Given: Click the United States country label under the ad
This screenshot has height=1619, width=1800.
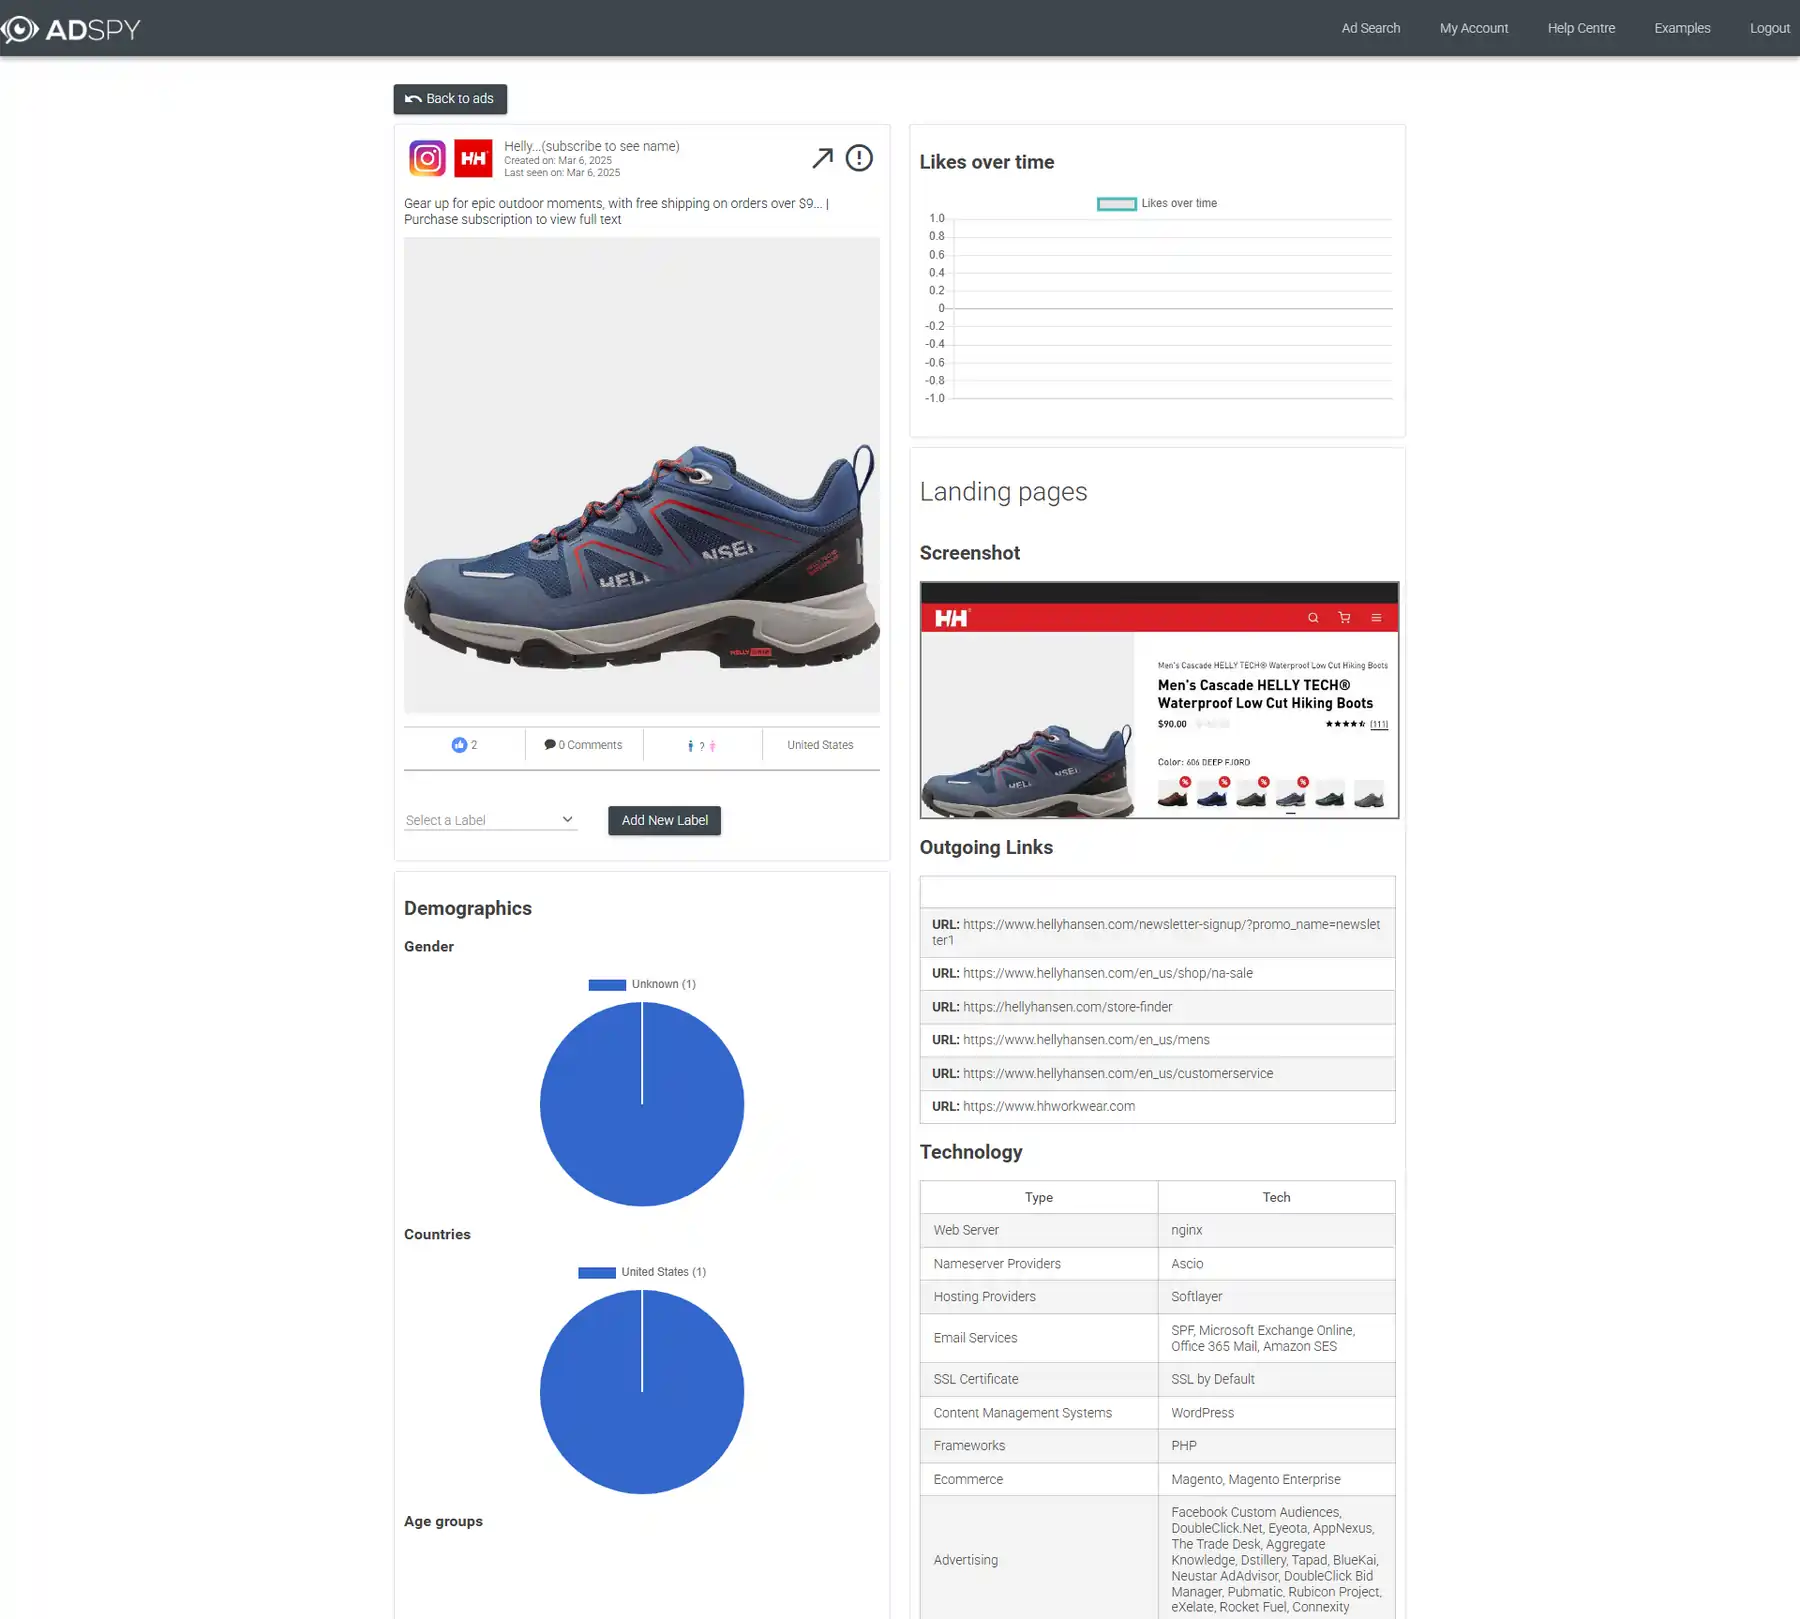Looking at the screenshot, I should (x=820, y=745).
